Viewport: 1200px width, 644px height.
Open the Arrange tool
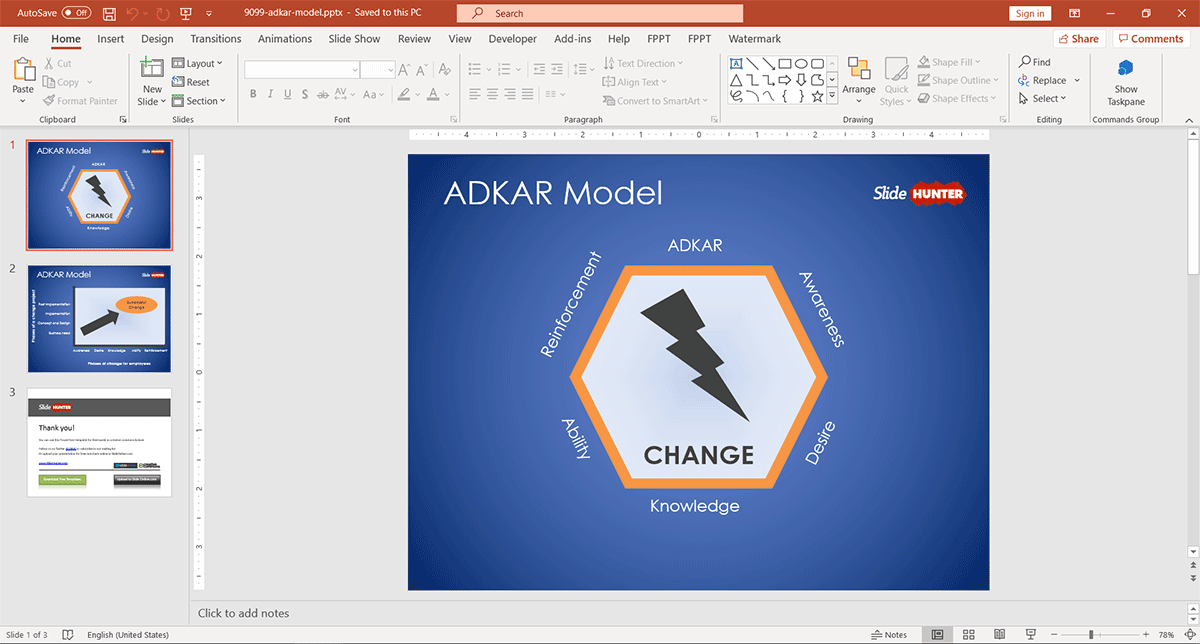(858, 78)
